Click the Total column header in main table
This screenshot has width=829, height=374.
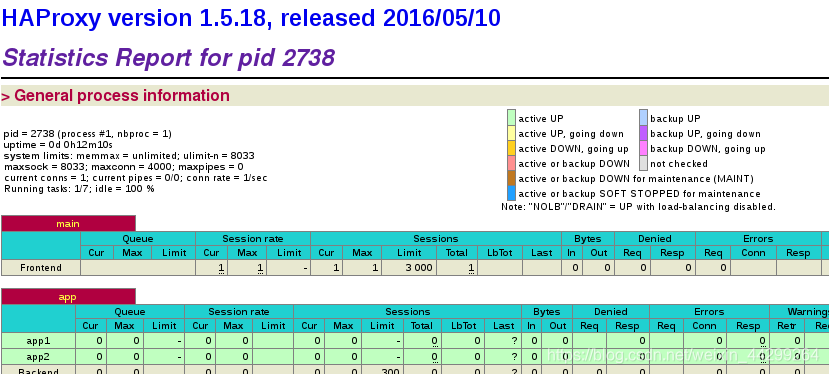pos(457,252)
